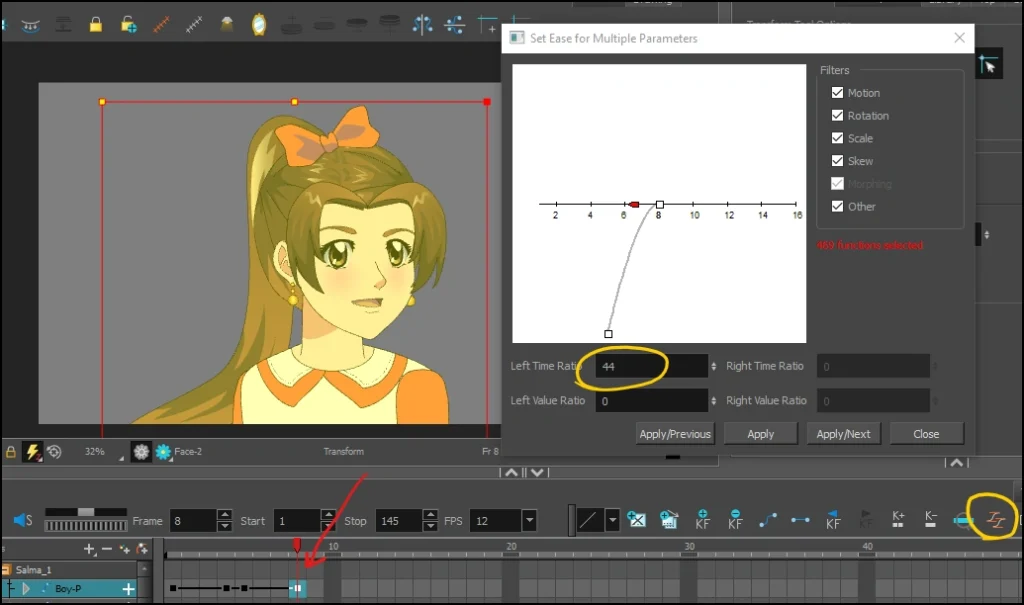This screenshot has height=605, width=1024.
Task: Select the Boy-P layer in timeline
Action: [x=68, y=589]
